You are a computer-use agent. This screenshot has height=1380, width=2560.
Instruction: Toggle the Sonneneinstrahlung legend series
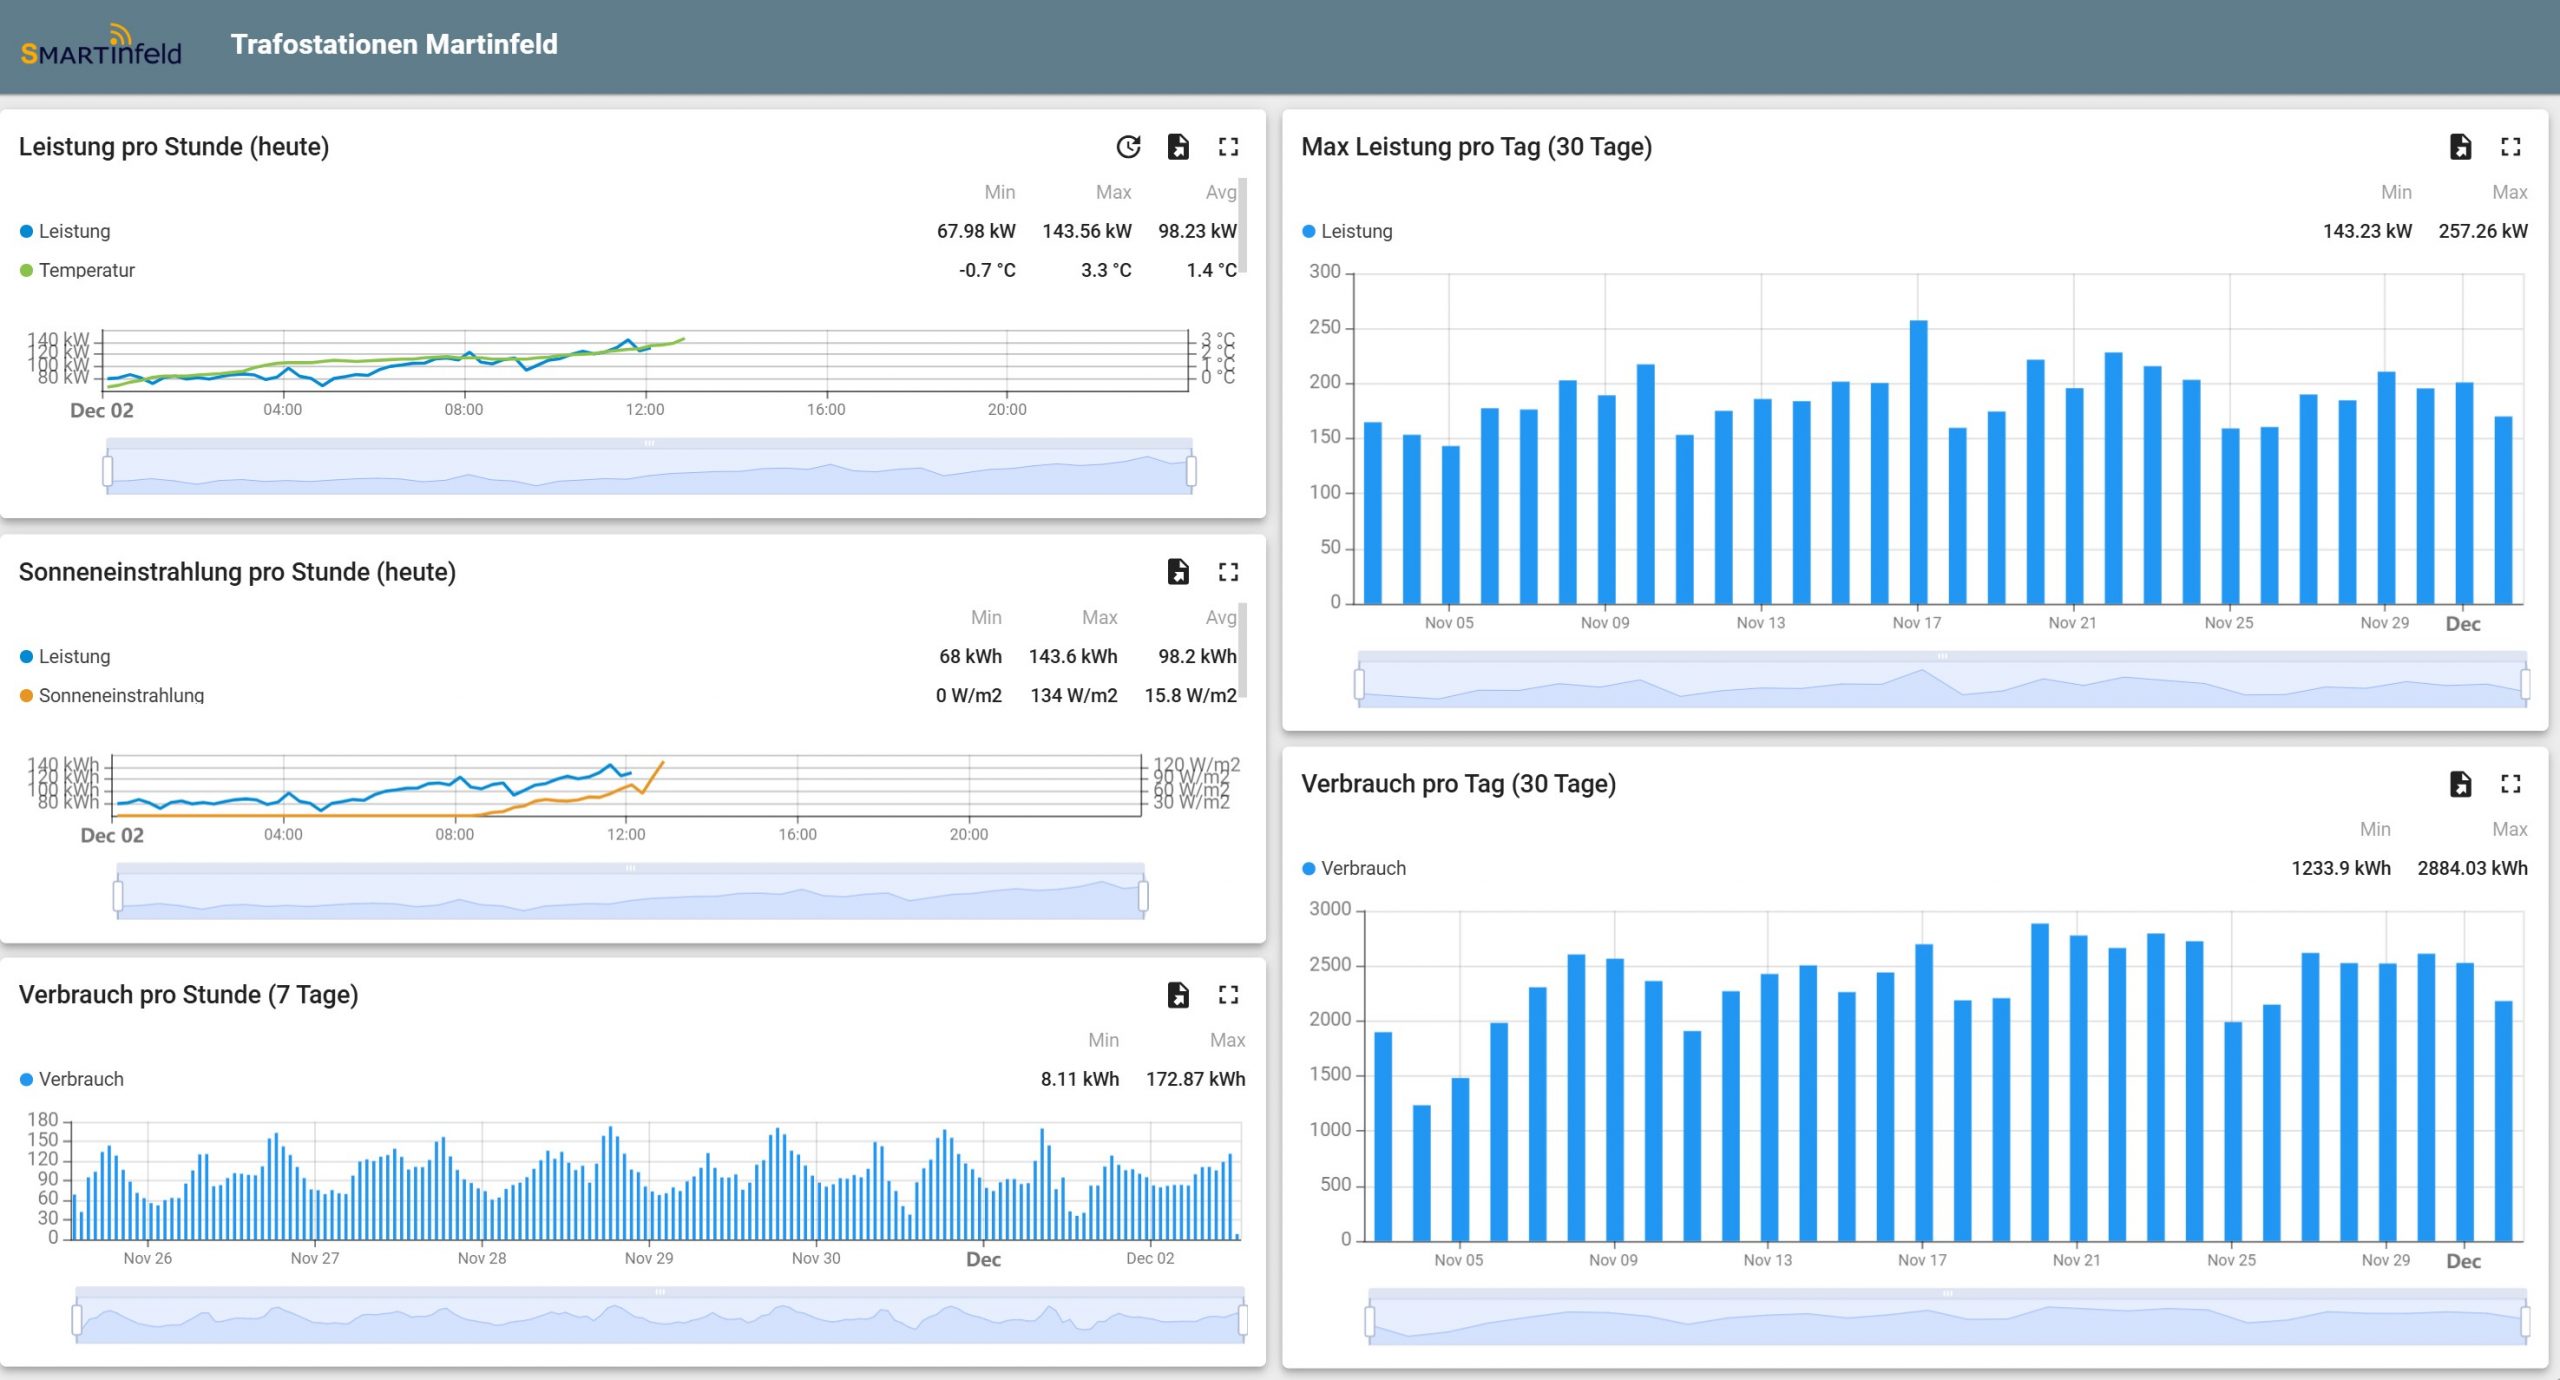121,695
